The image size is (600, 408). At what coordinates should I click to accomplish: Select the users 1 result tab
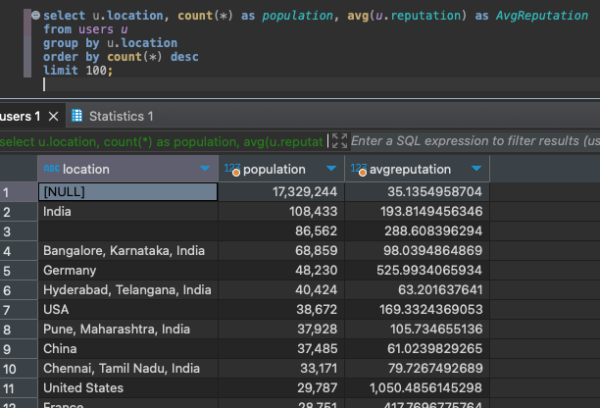[x=20, y=117]
